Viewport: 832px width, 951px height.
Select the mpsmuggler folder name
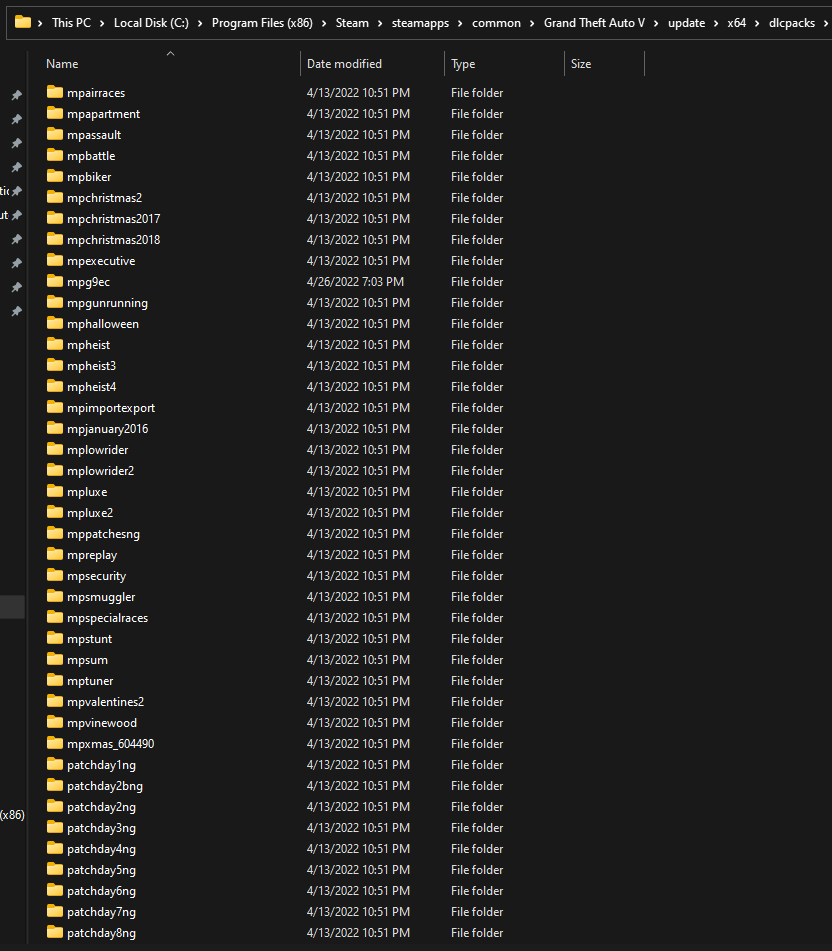pos(101,597)
